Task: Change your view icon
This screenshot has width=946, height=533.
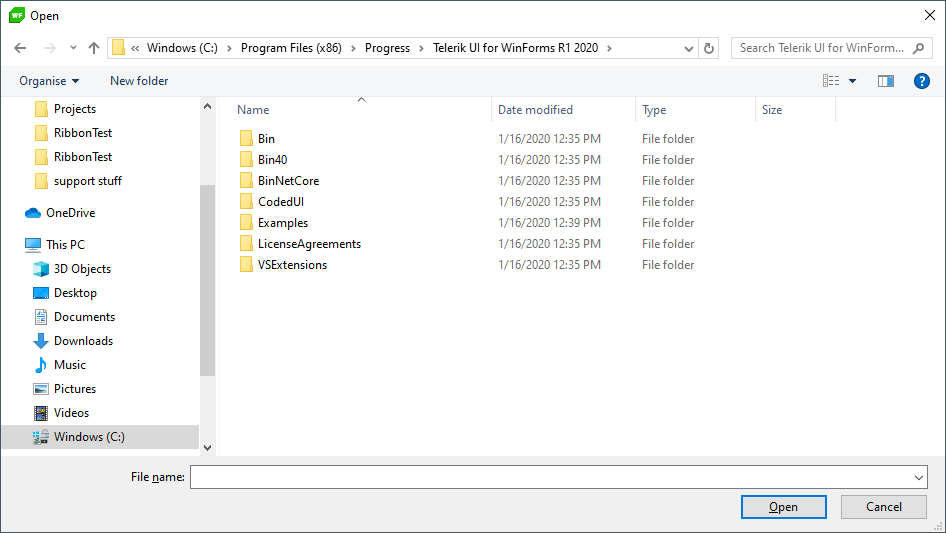Action: coord(831,81)
